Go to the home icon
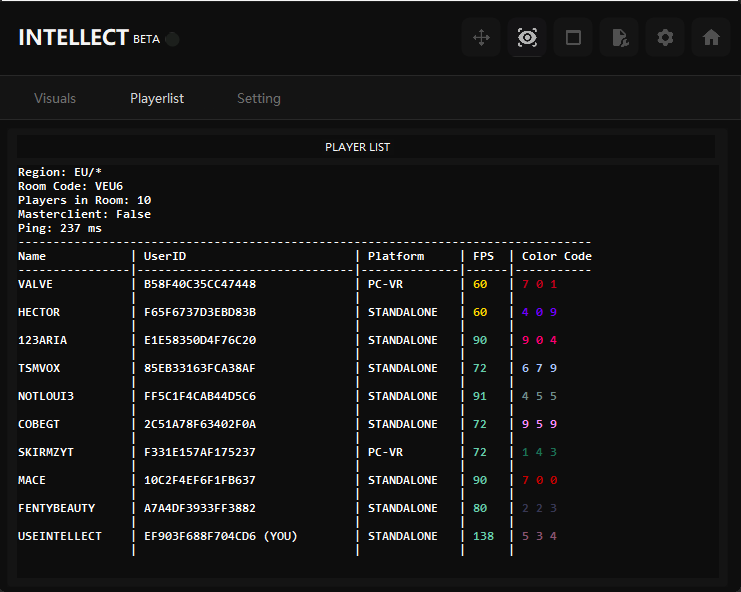741x592 pixels. [711, 38]
